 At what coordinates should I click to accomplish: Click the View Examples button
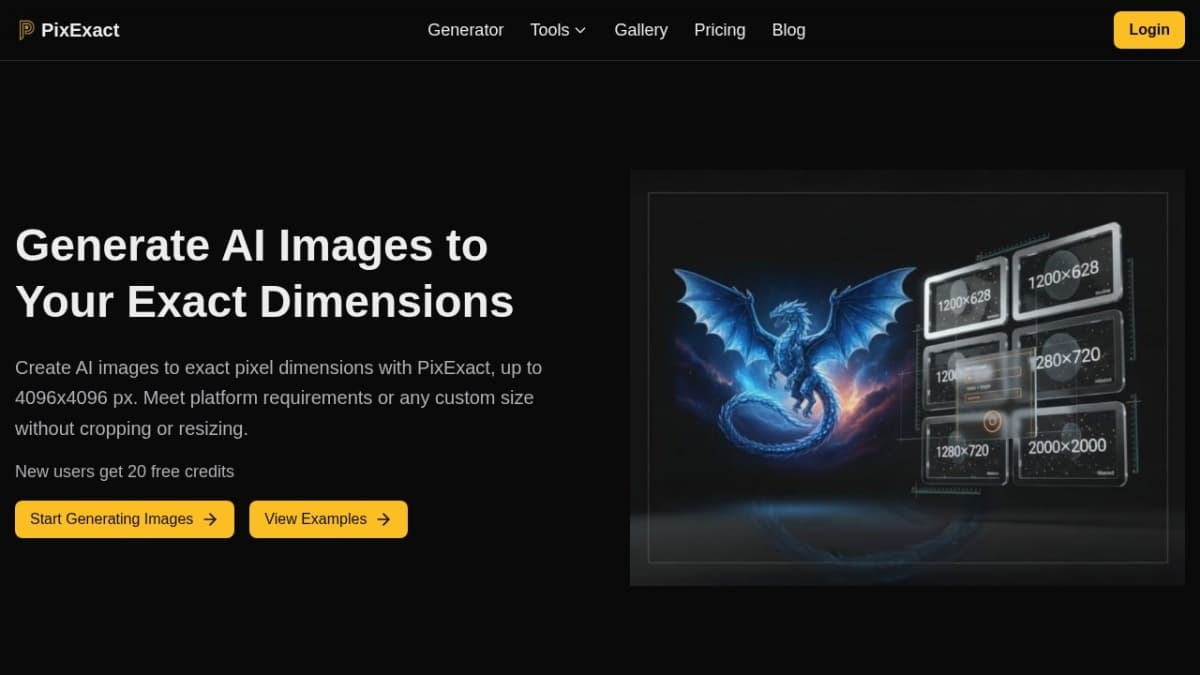tap(328, 519)
